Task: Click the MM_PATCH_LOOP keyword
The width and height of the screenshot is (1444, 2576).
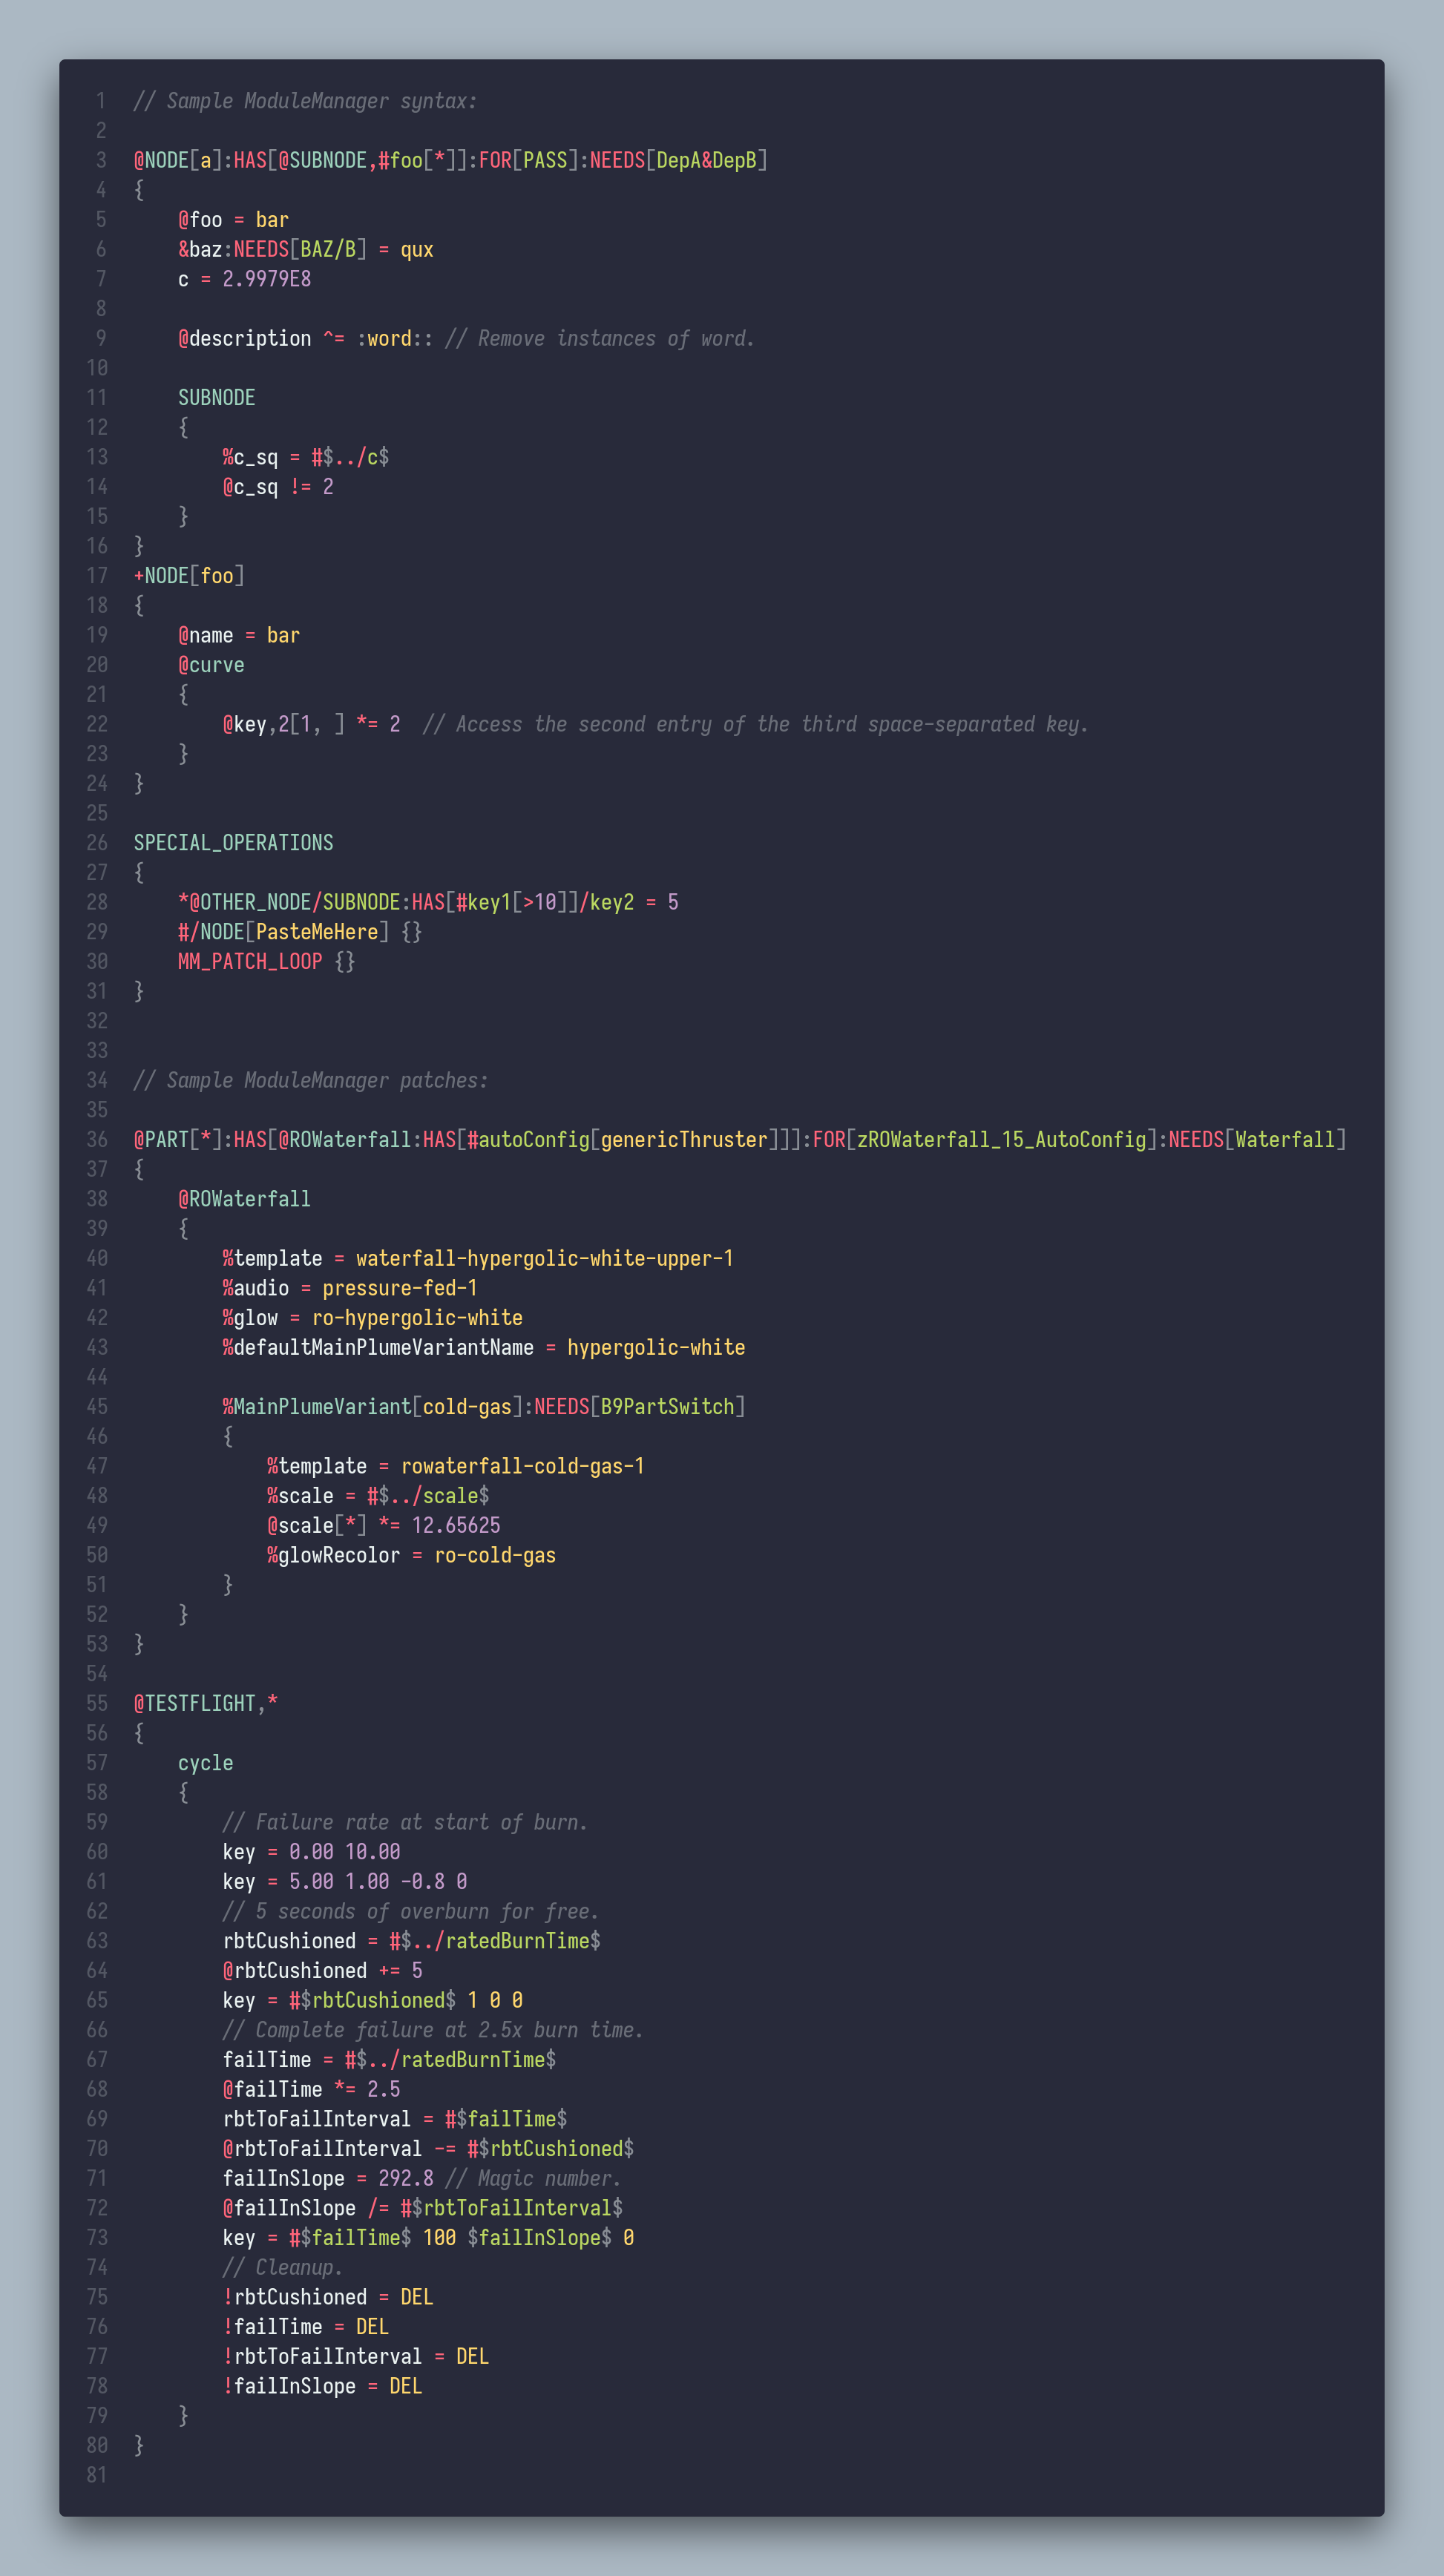Action: (x=250, y=961)
